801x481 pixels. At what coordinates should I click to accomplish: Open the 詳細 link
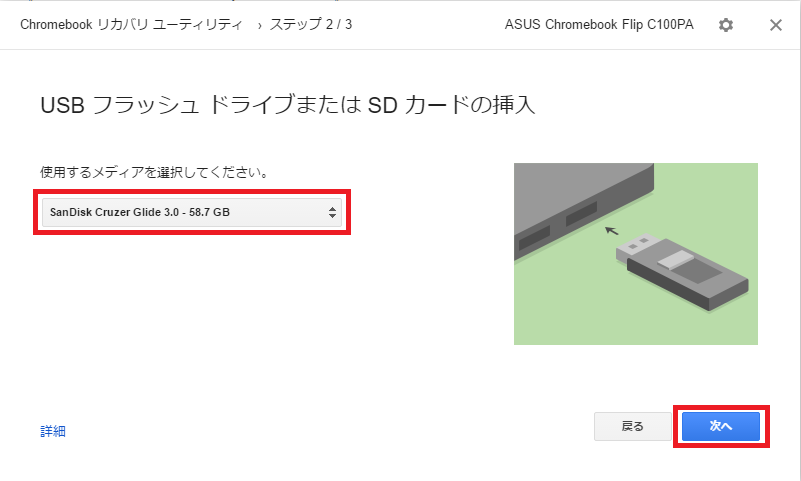coord(53,431)
